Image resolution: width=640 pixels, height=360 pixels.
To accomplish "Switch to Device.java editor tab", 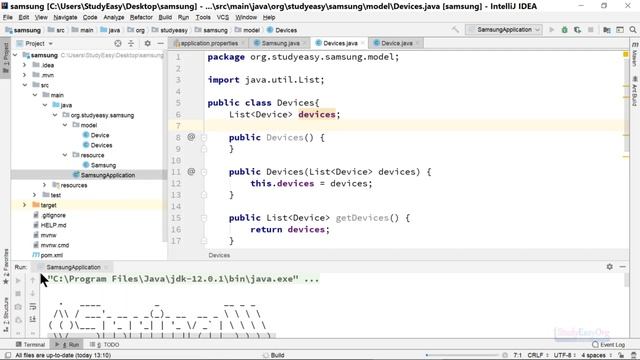I will (x=396, y=43).
